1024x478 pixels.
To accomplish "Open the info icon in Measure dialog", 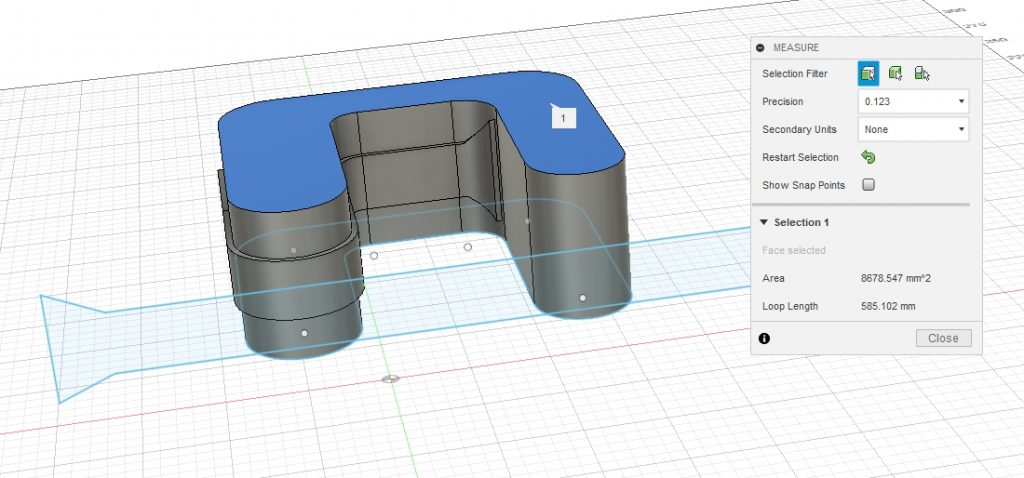I will [x=764, y=338].
